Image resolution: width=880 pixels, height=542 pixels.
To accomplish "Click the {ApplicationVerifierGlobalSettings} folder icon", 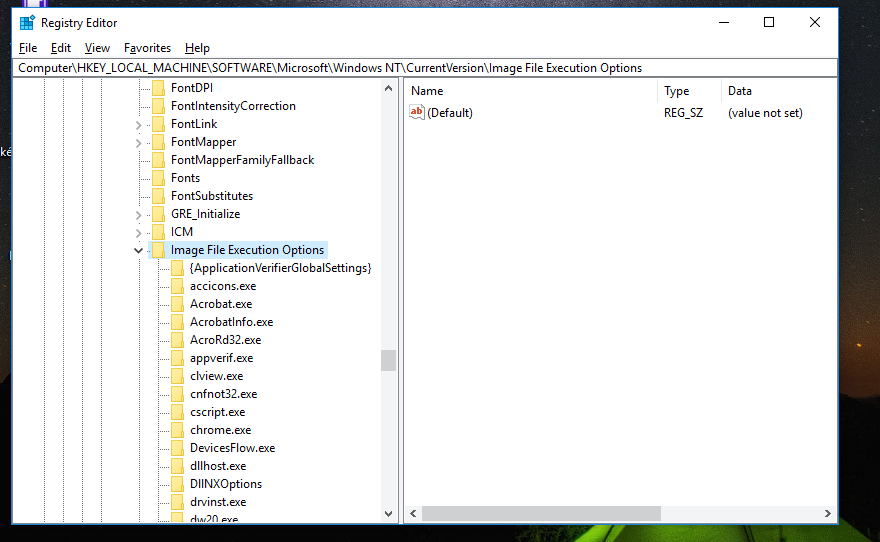I will (177, 268).
